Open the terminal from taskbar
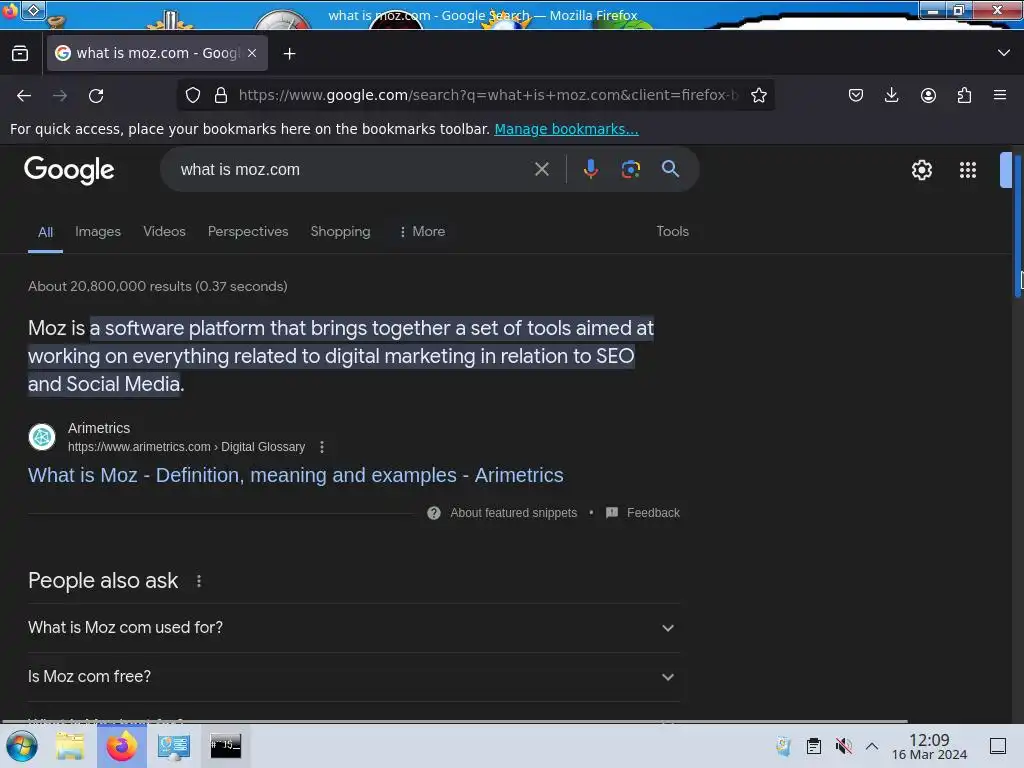The width and height of the screenshot is (1024, 768). (225, 745)
